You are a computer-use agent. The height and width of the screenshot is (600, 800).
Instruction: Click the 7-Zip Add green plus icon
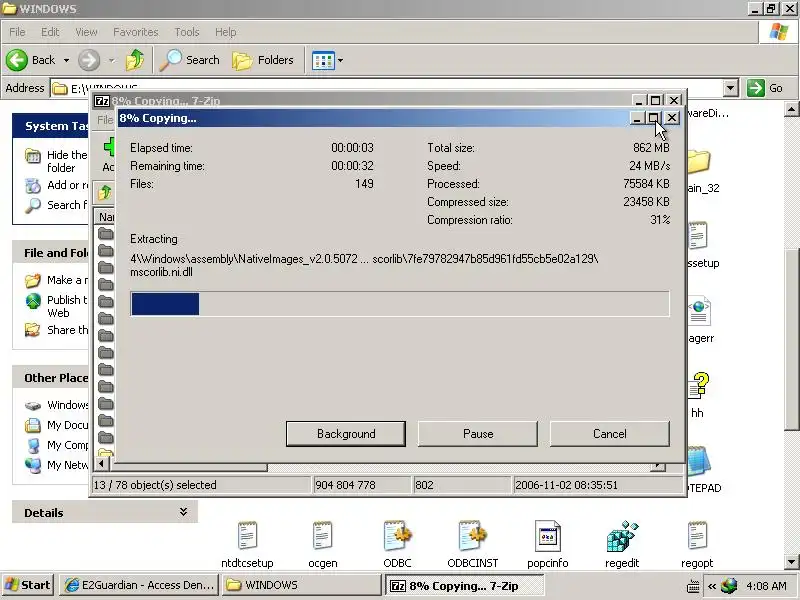click(108, 148)
